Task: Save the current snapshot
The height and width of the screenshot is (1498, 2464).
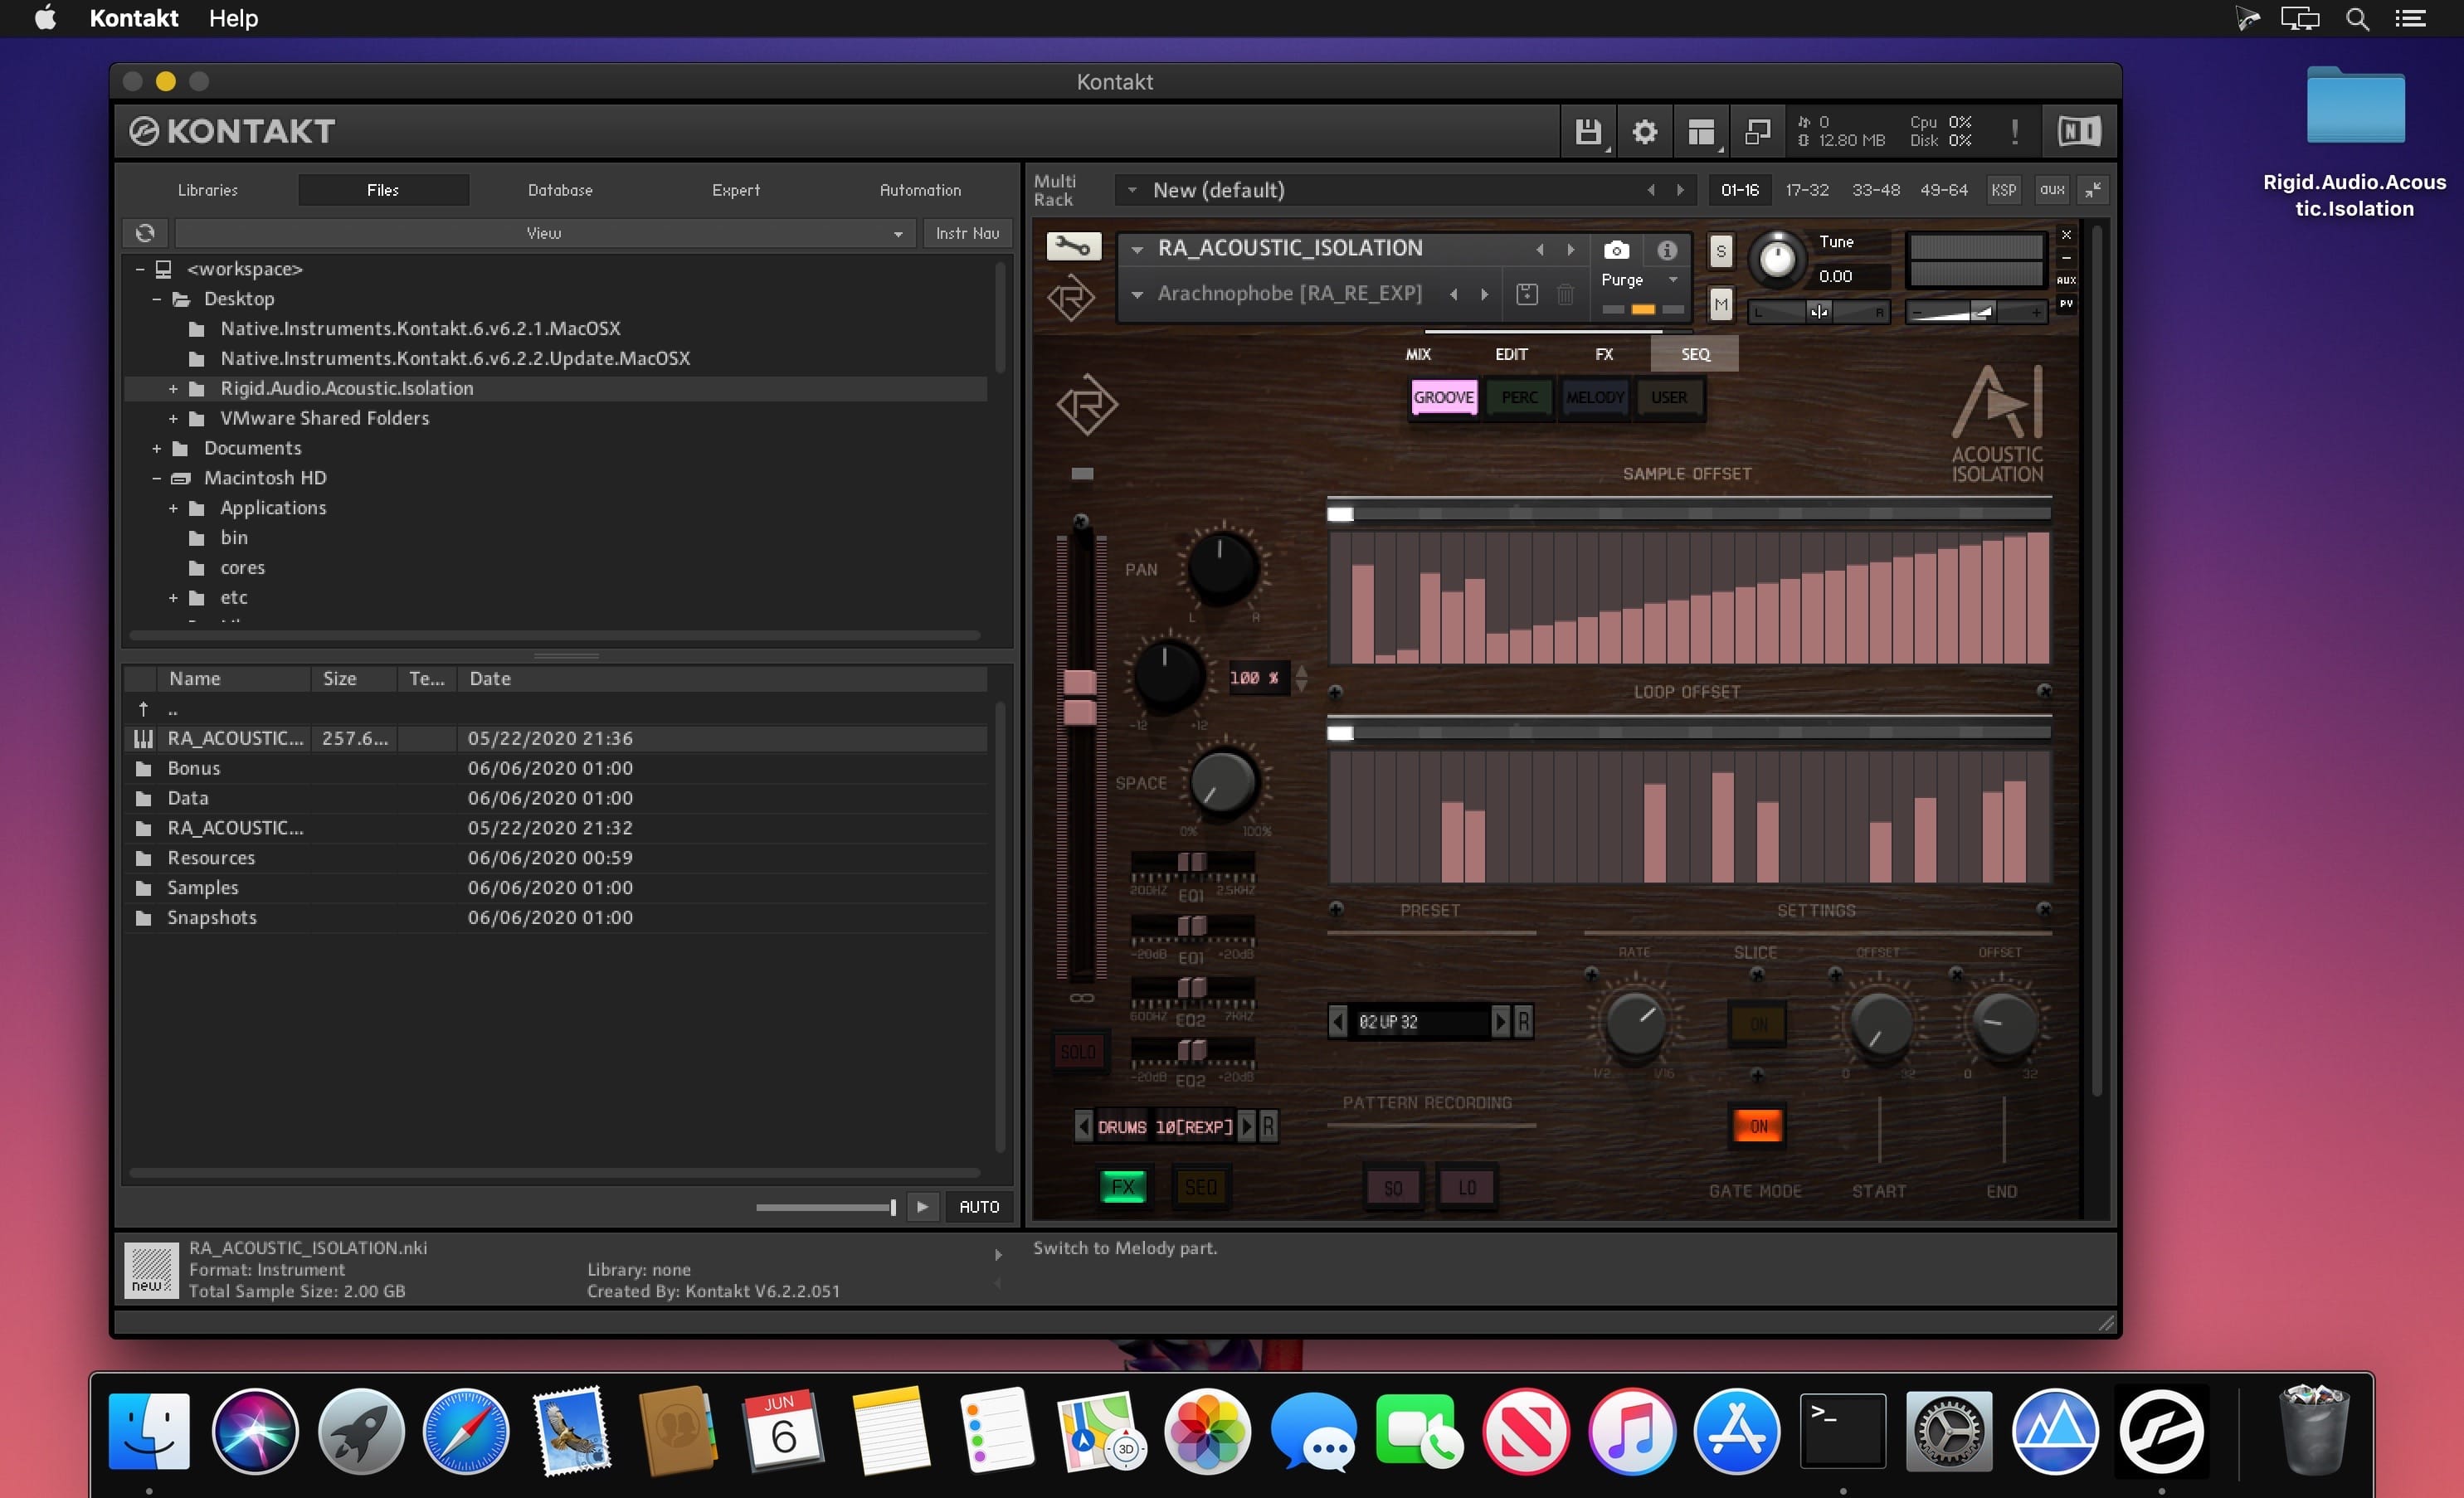Action: tap(1526, 294)
